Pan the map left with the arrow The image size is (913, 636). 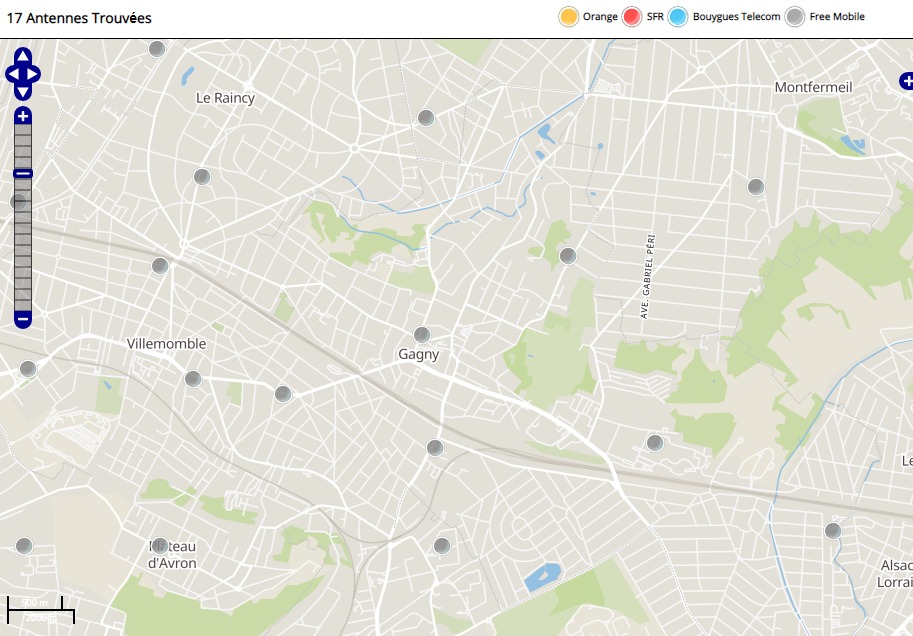[x=12, y=74]
